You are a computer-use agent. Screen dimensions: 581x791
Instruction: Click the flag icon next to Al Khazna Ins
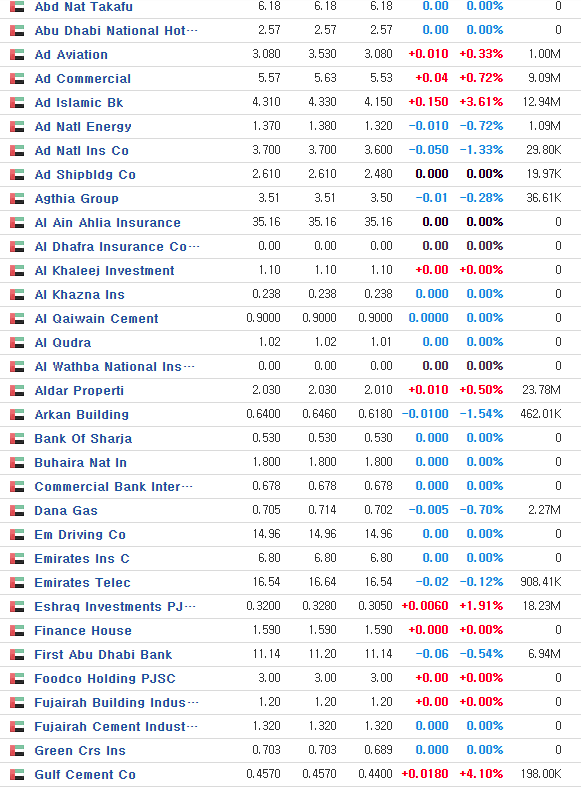(17, 295)
